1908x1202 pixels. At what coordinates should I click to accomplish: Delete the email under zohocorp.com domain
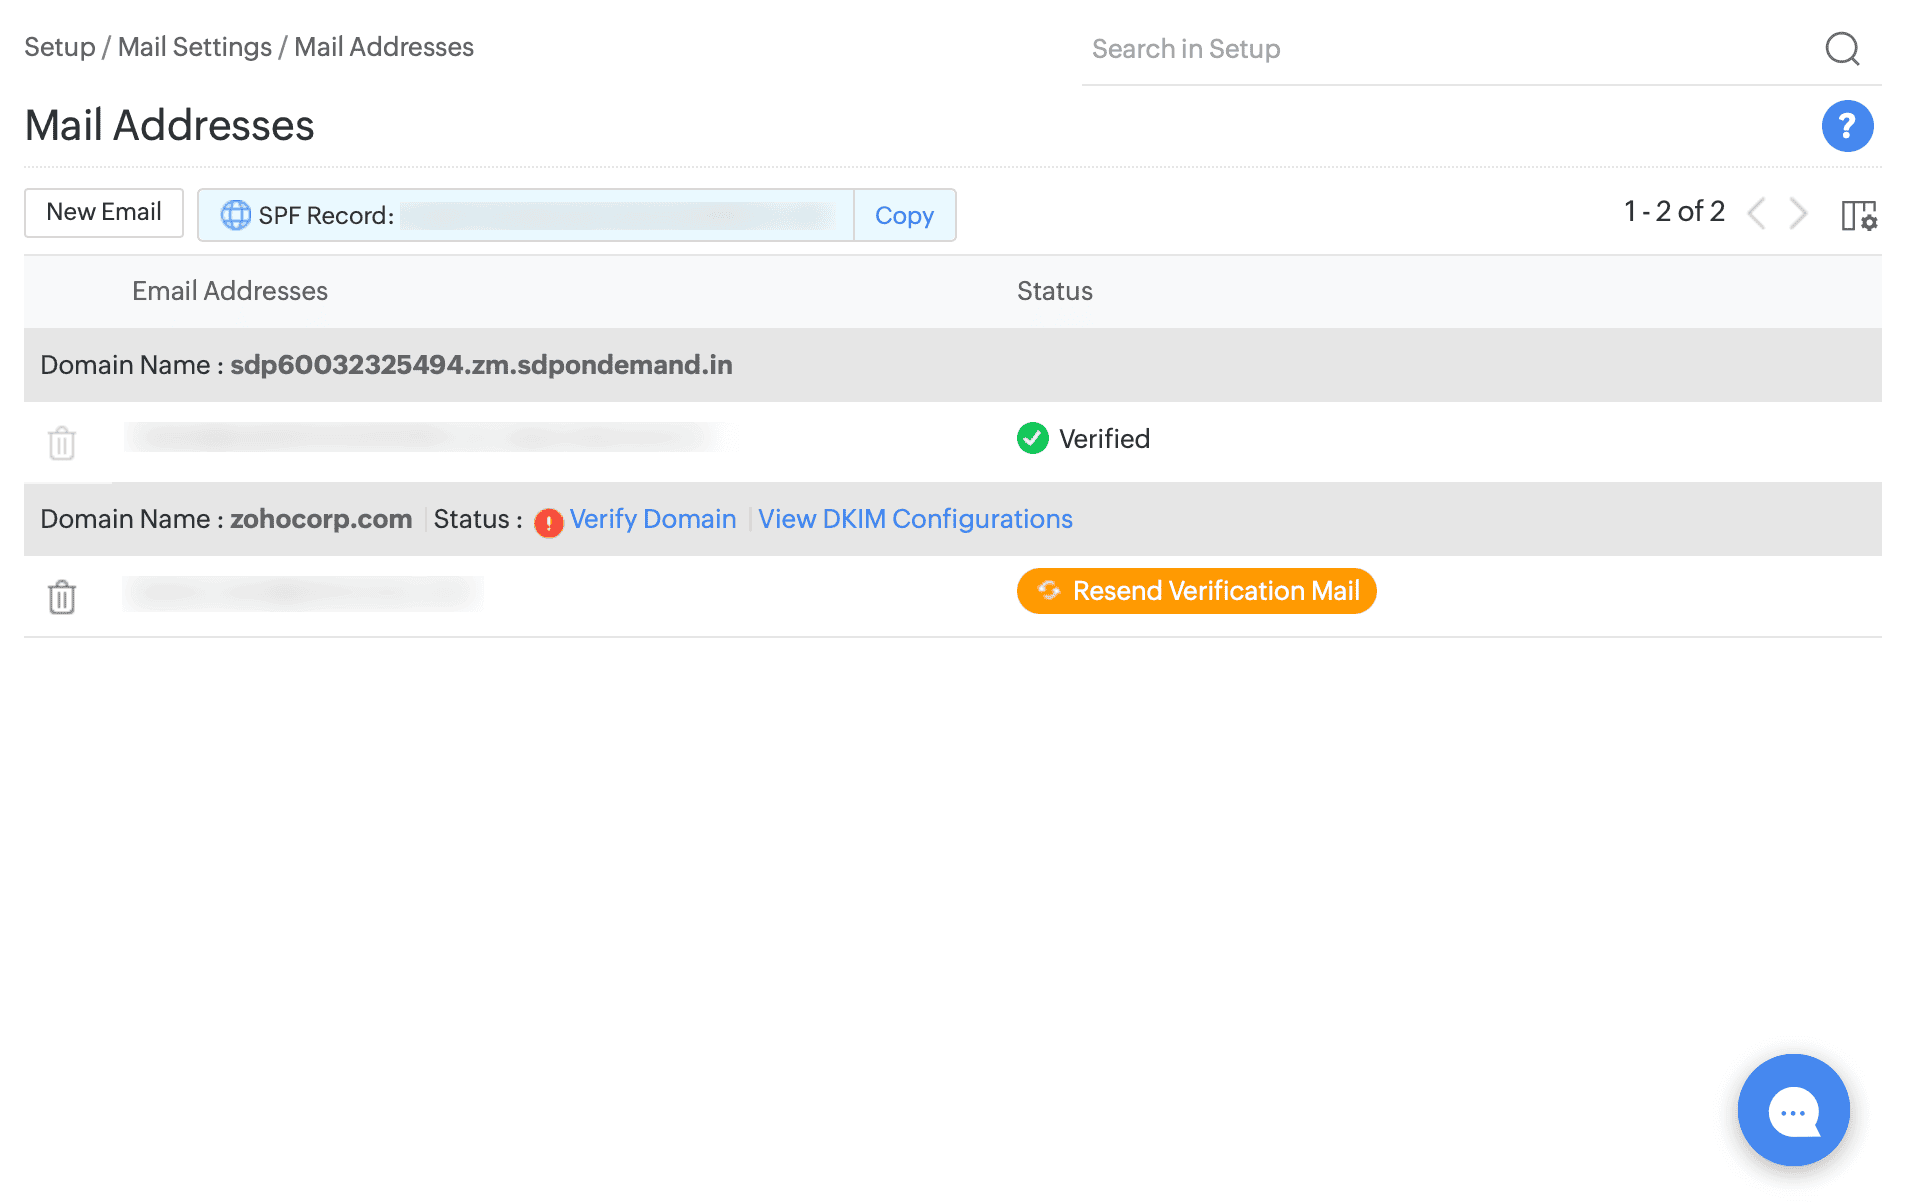pos(62,597)
